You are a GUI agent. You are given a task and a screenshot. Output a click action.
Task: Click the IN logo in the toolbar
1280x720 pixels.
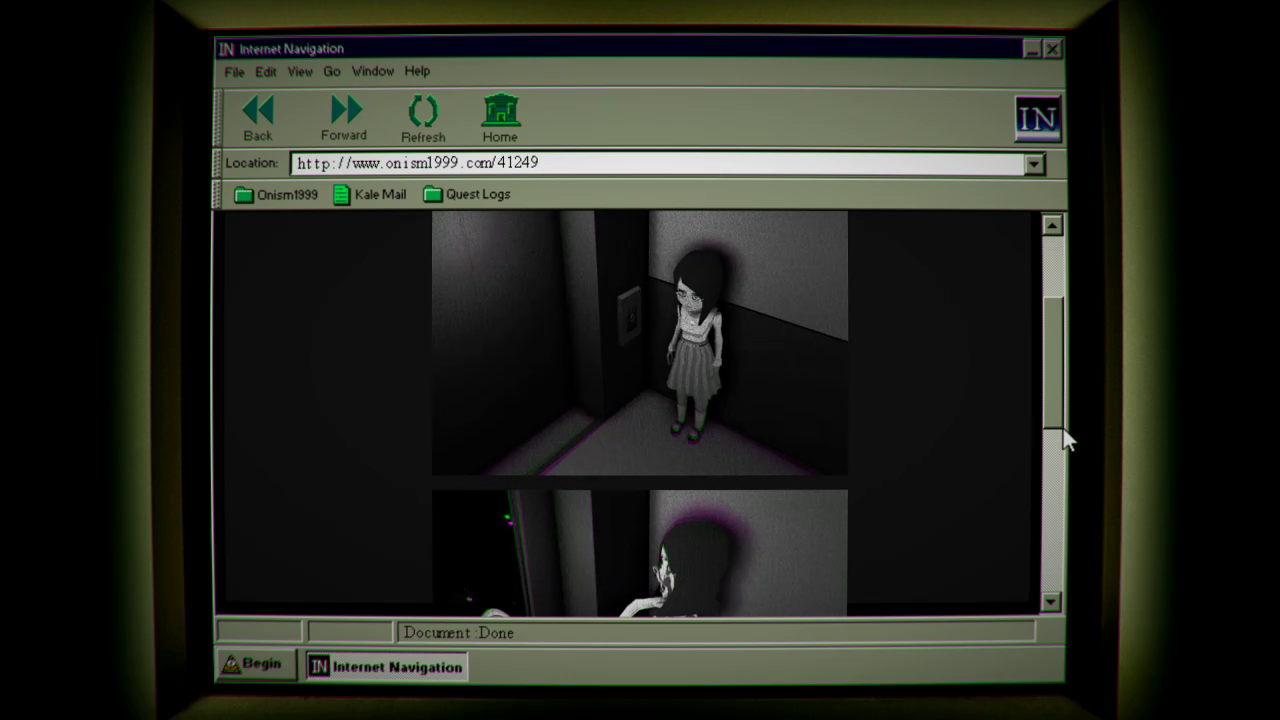click(x=1037, y=119)
